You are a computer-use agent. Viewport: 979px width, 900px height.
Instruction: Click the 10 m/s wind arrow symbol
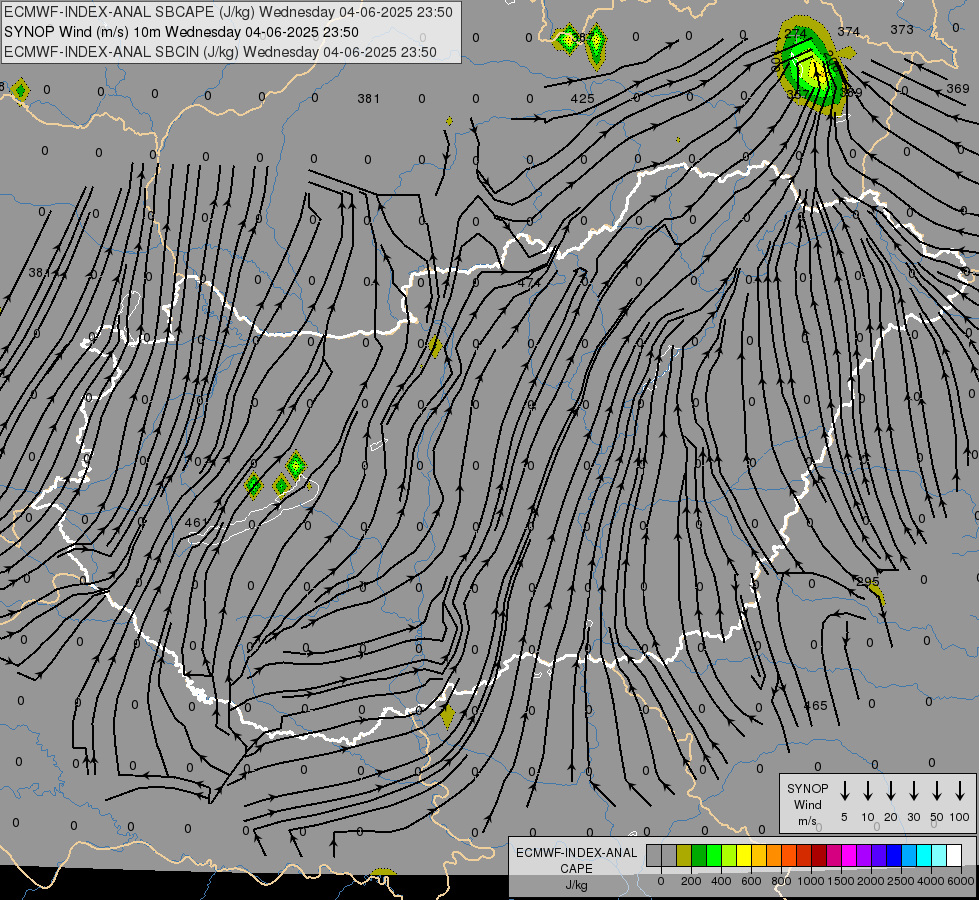click(868, 791)
